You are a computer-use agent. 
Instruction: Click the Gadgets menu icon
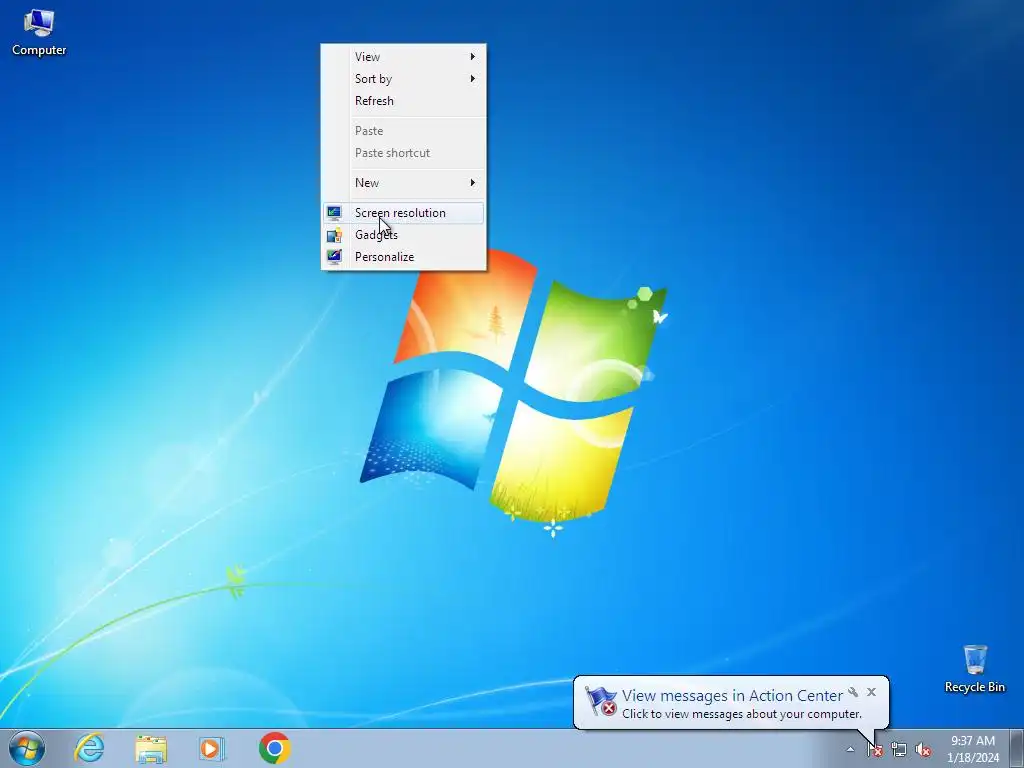pyautogui.click(x=334, y=235)
